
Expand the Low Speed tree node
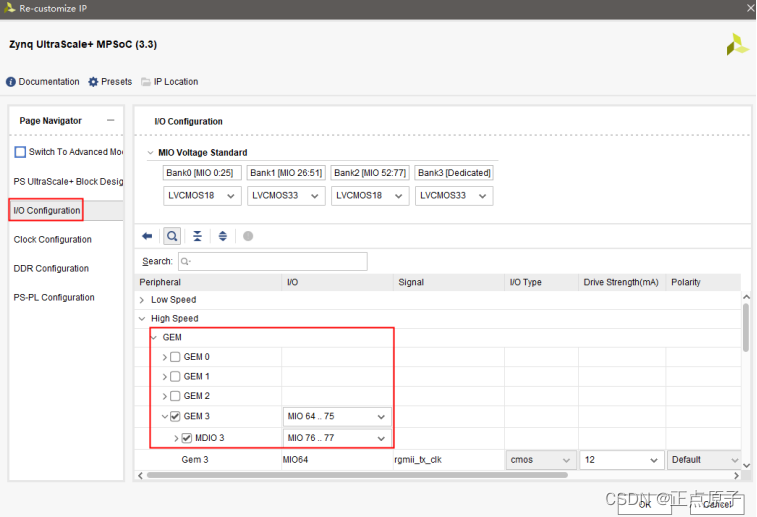[x=142, y=300]
